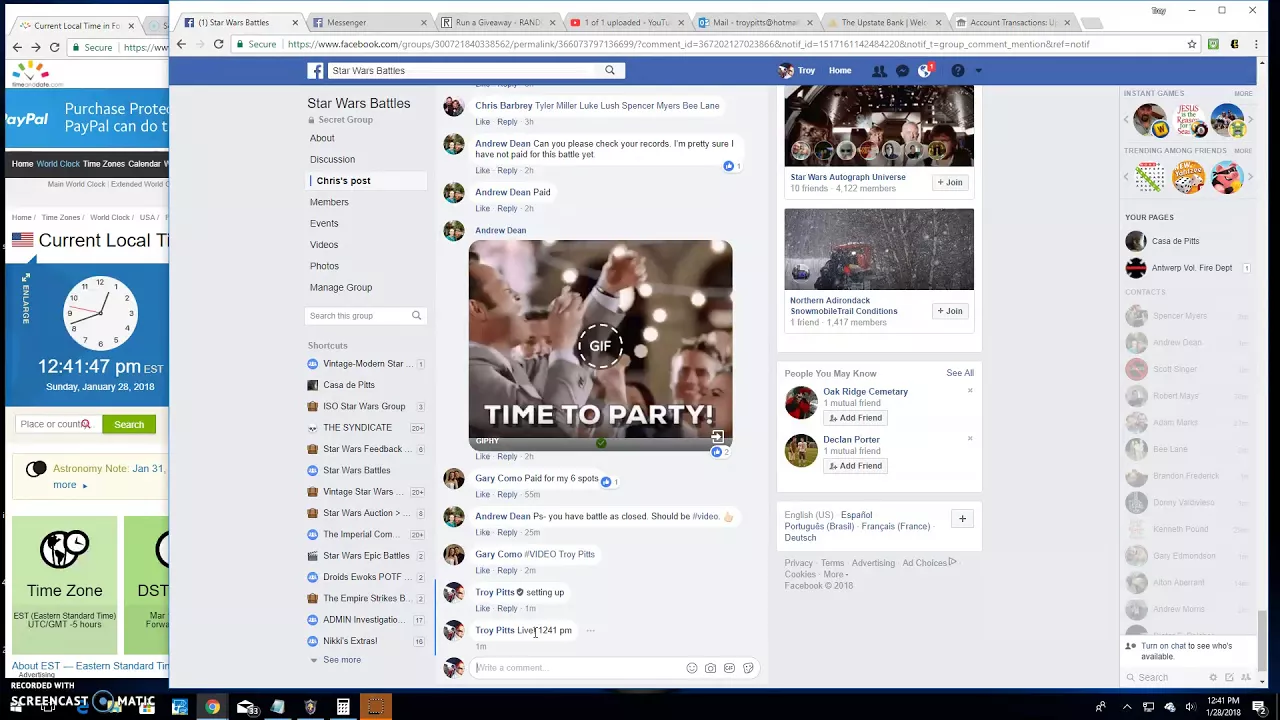
Task: Switch to The Upstate Bank tab
Action: 883,22
